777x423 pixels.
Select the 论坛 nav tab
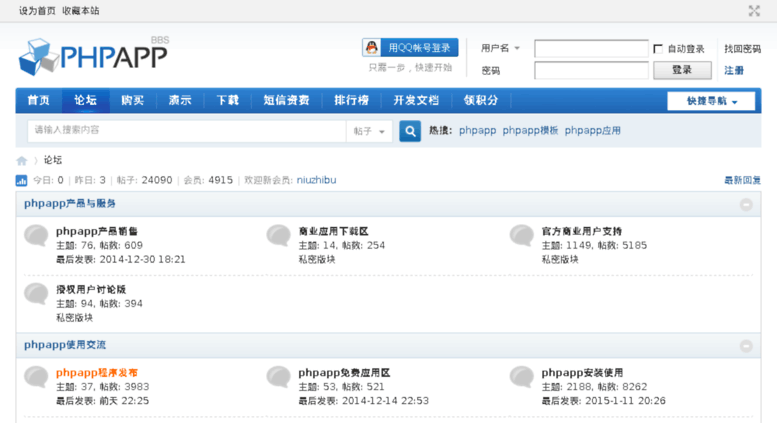pyautogui.click(x=85, y=101)
